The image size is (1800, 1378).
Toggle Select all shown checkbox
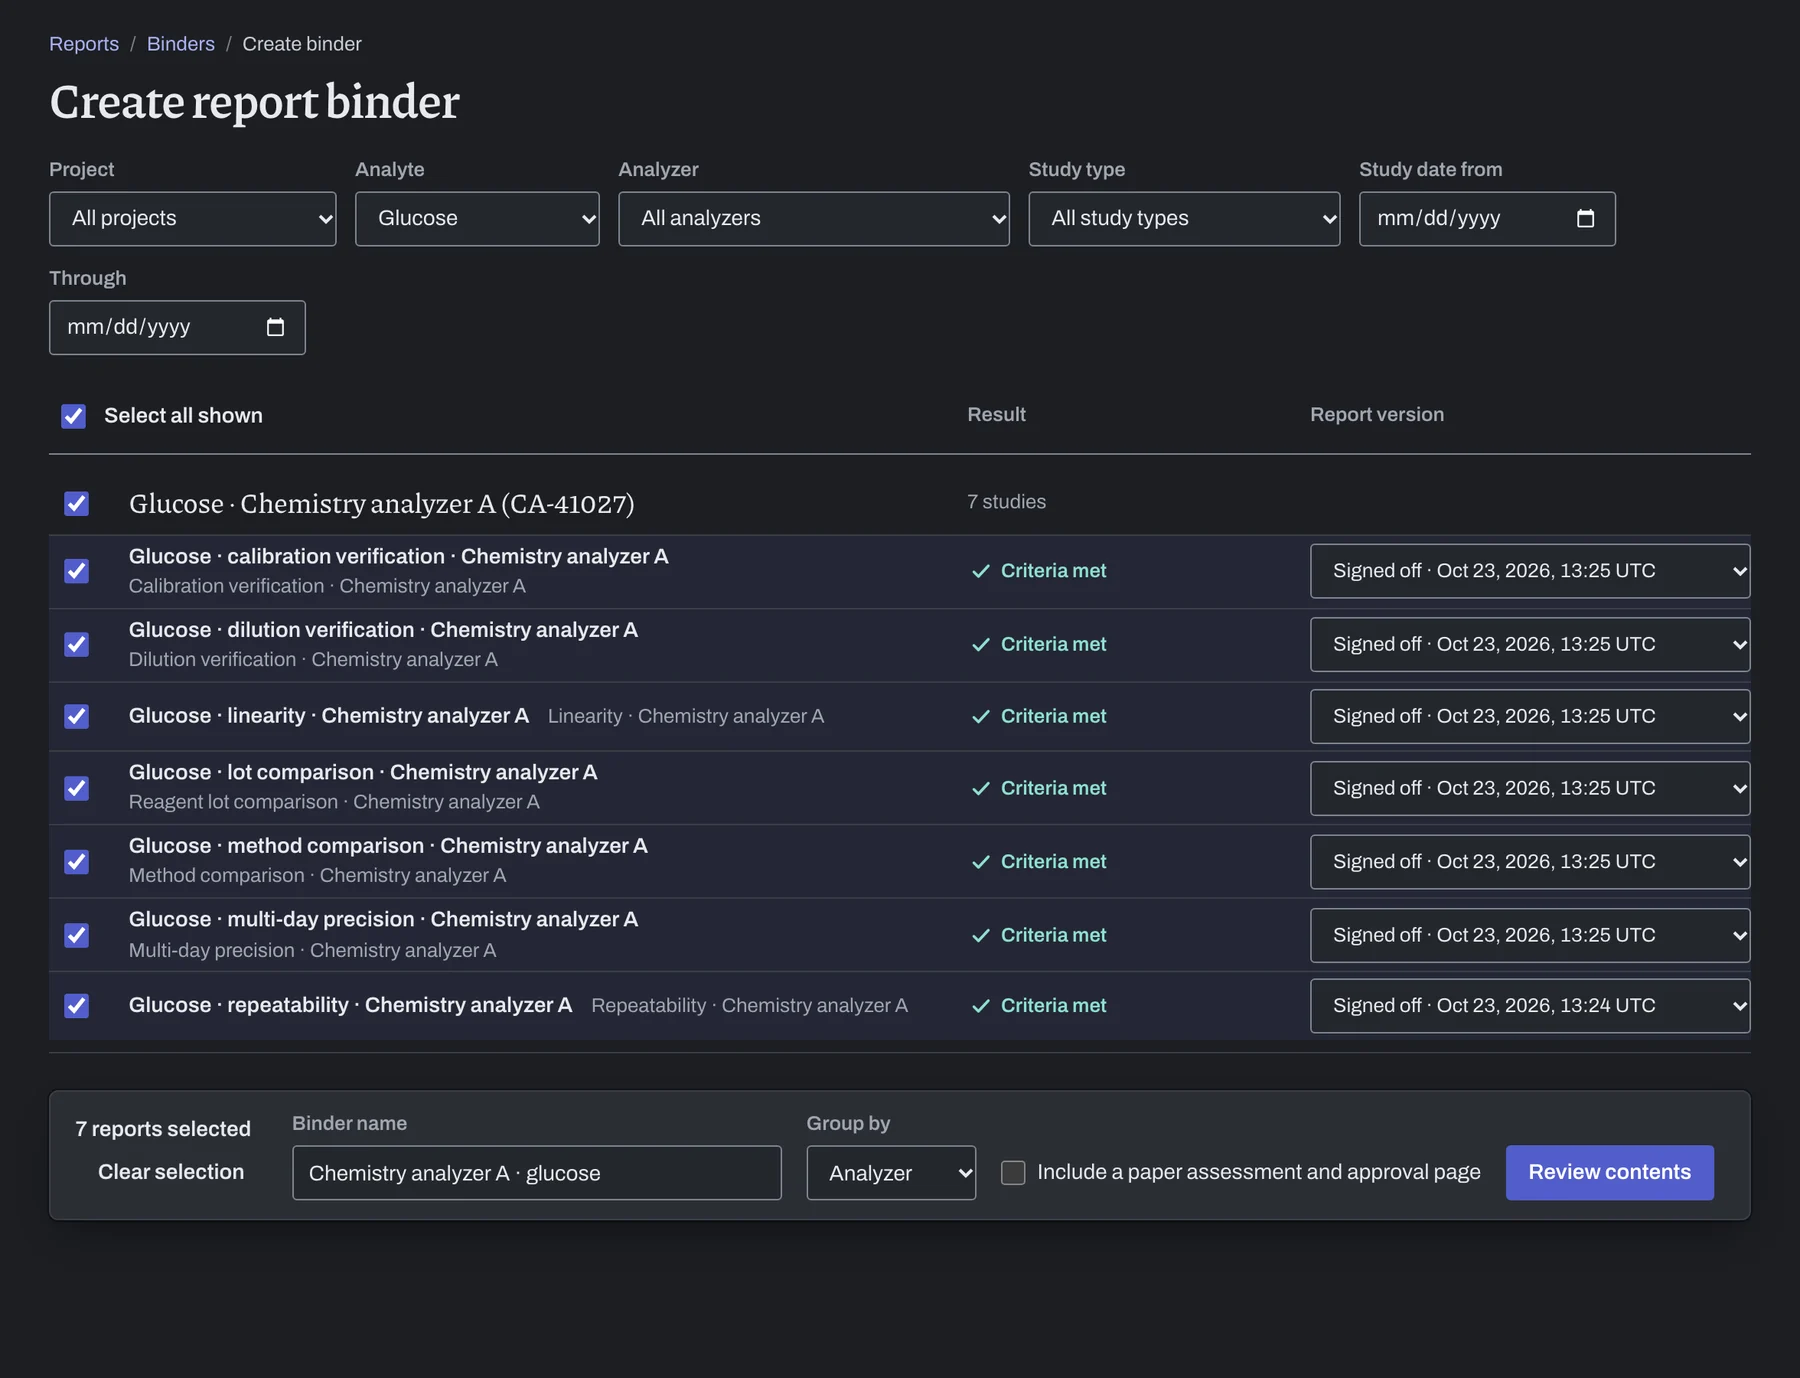[74, 416]
